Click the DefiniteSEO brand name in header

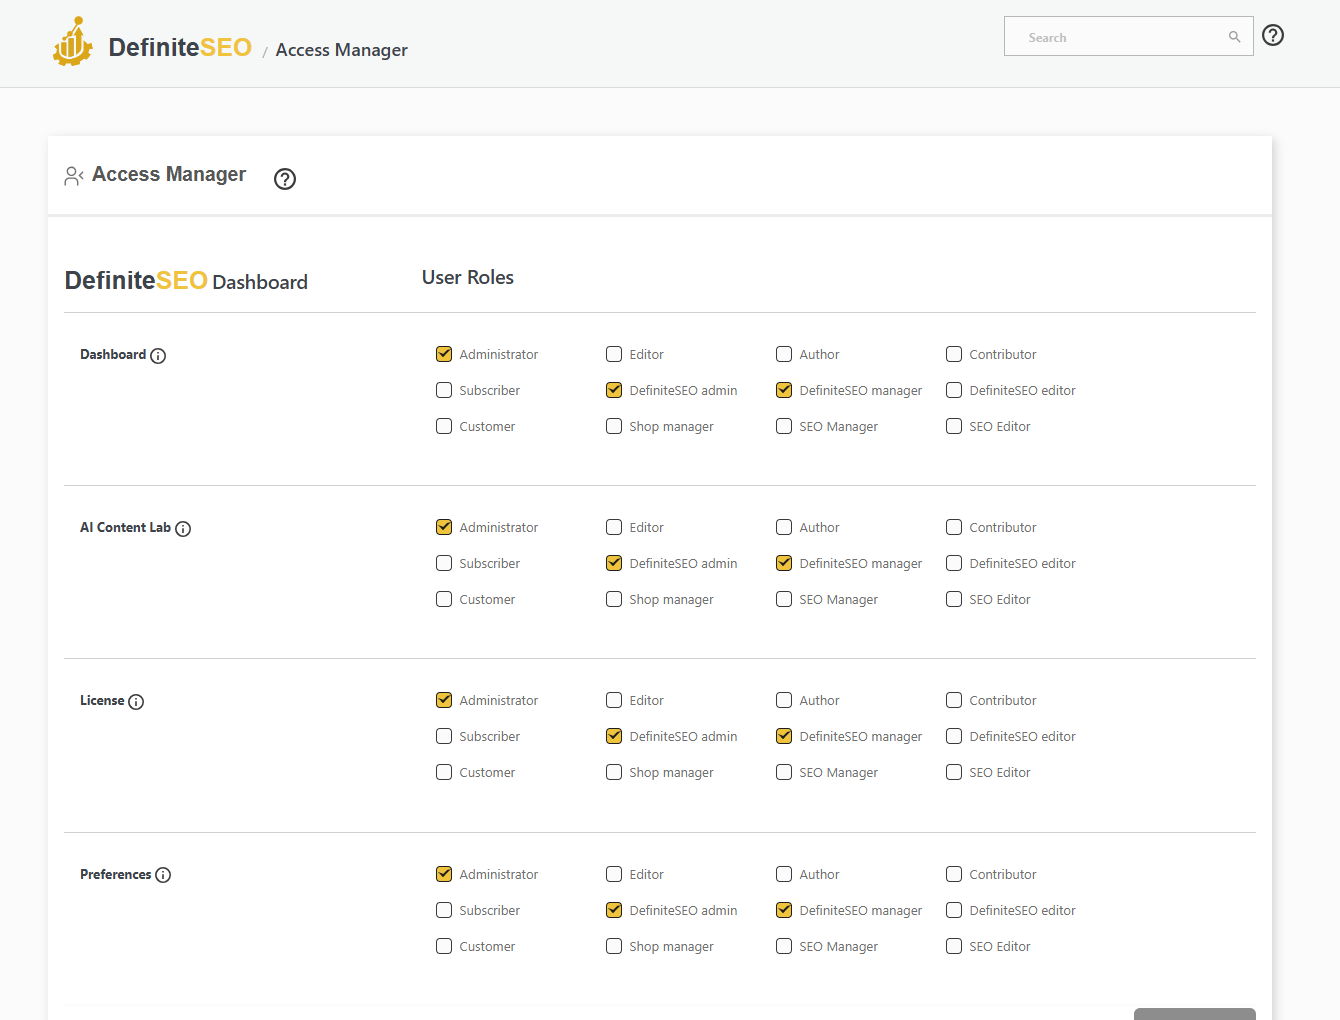pyautogui.click(x=180, y=47)
